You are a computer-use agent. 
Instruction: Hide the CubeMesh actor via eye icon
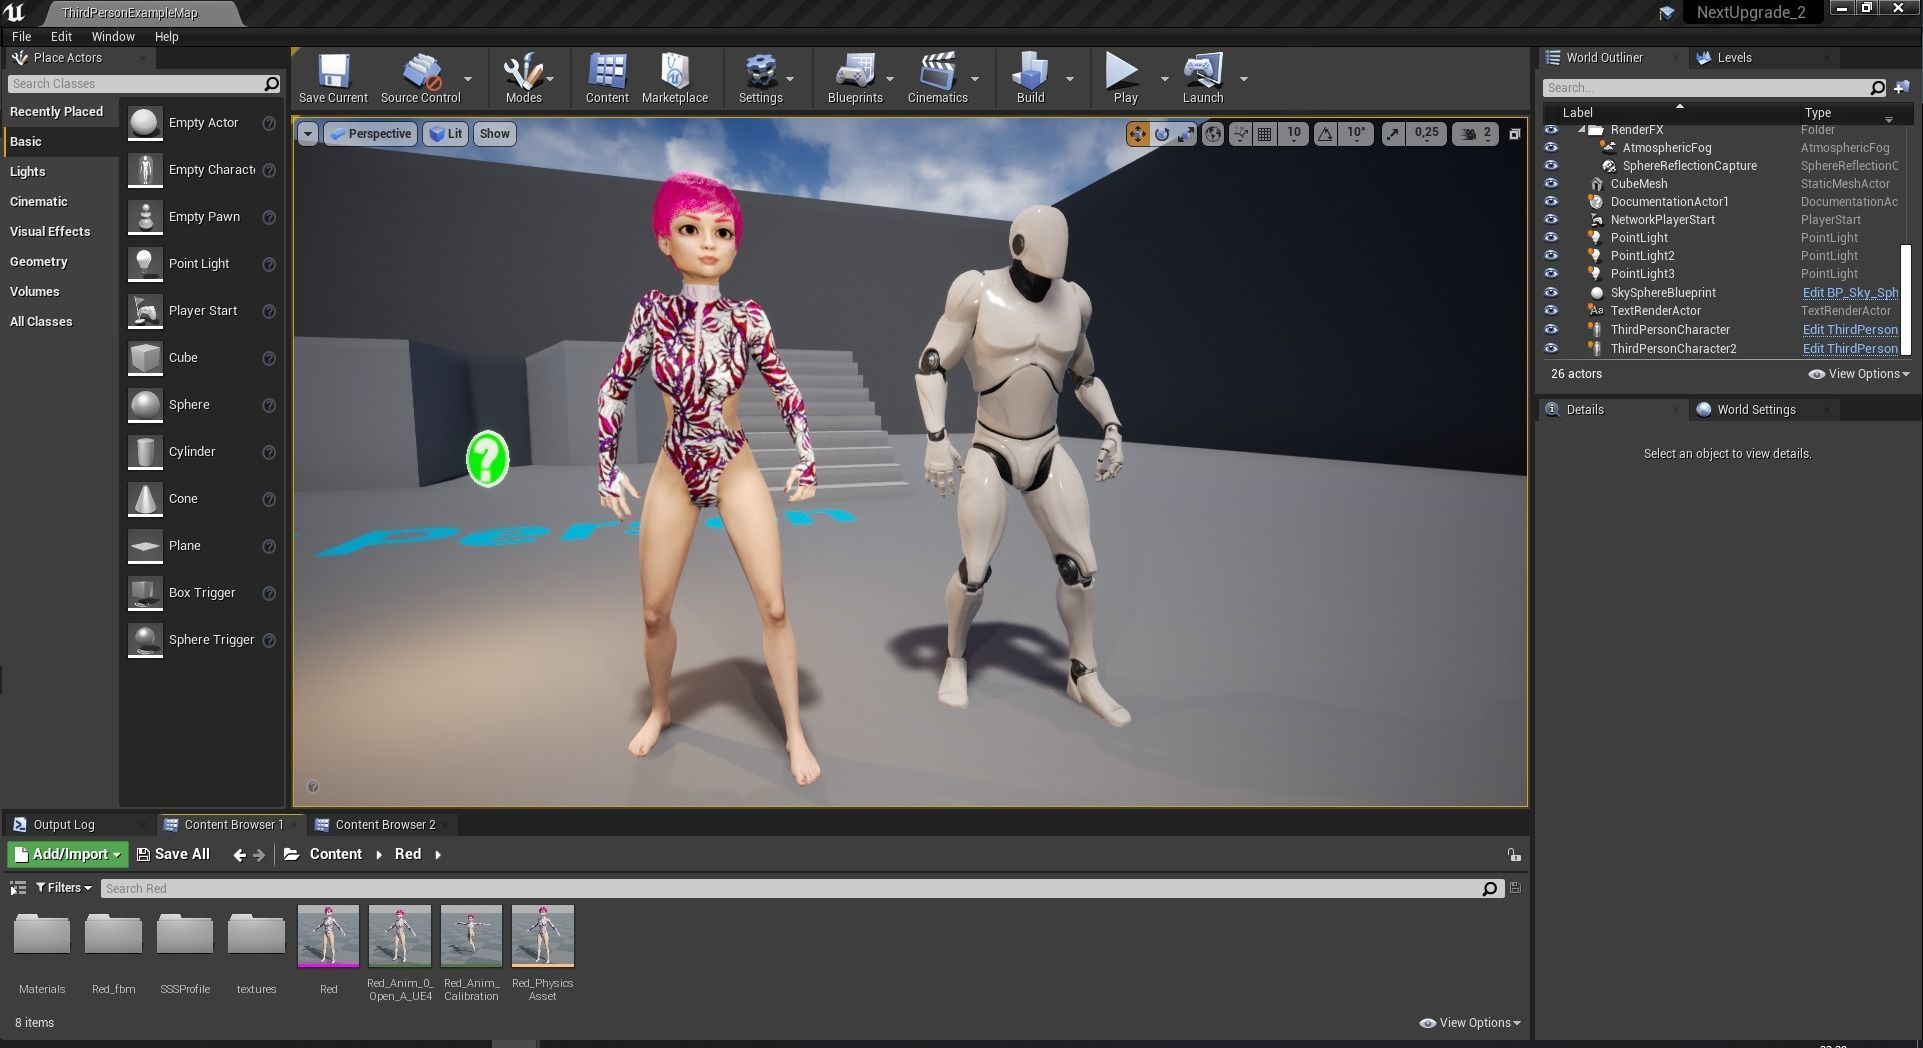1551,184
